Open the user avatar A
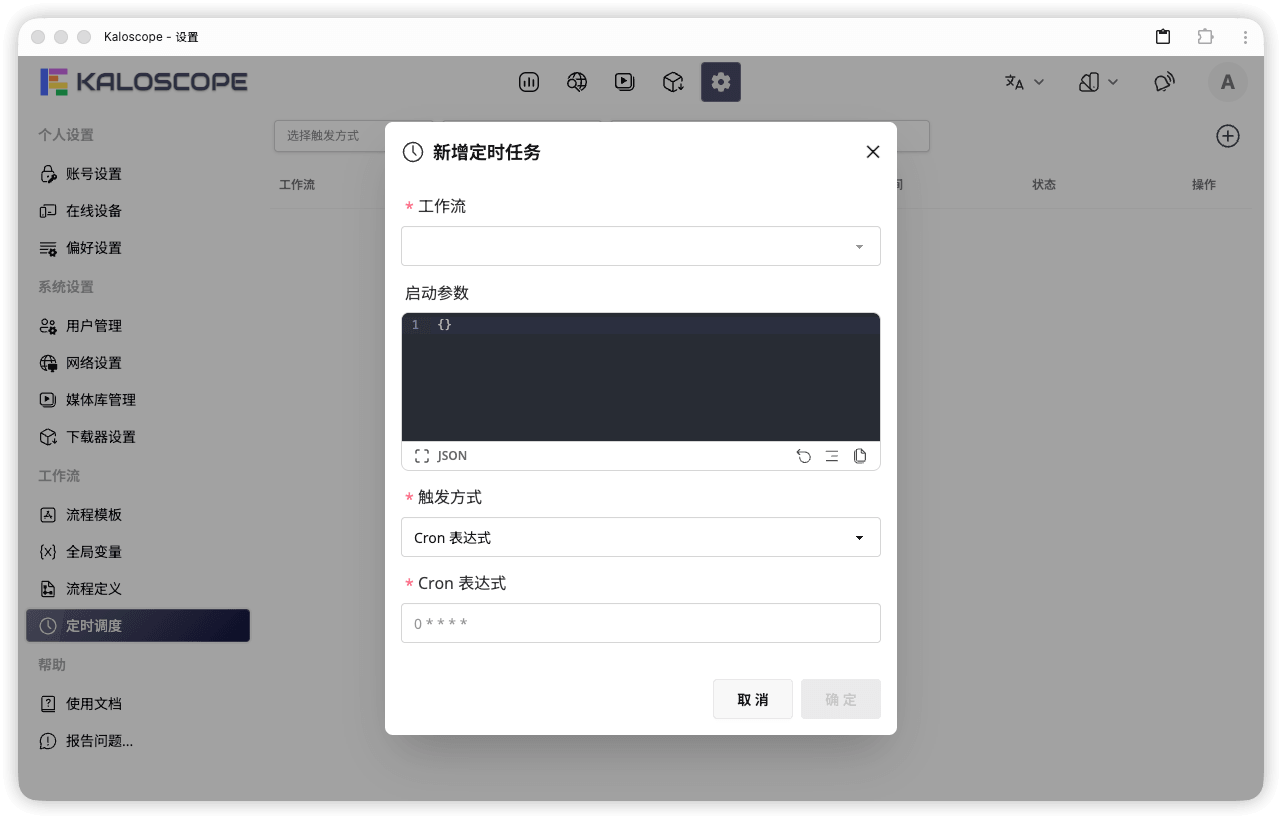The image size is (1282, 819). point(1228,82)
